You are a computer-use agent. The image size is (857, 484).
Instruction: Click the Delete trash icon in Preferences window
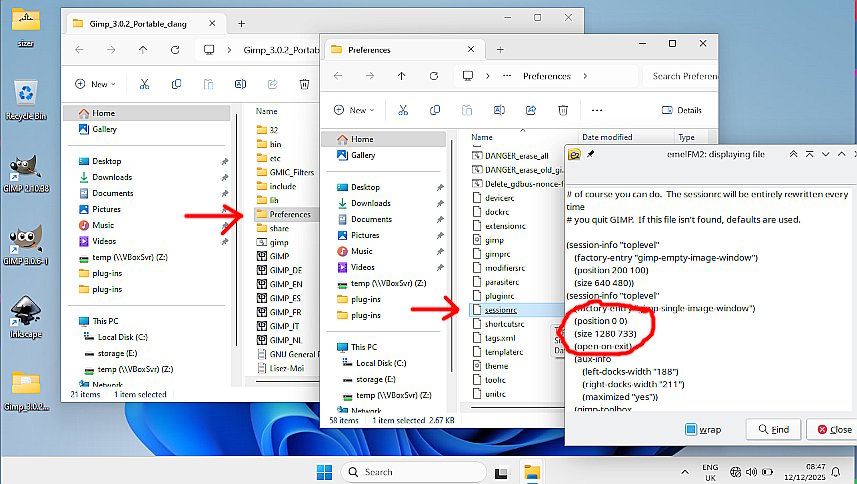tap(560, 110)
